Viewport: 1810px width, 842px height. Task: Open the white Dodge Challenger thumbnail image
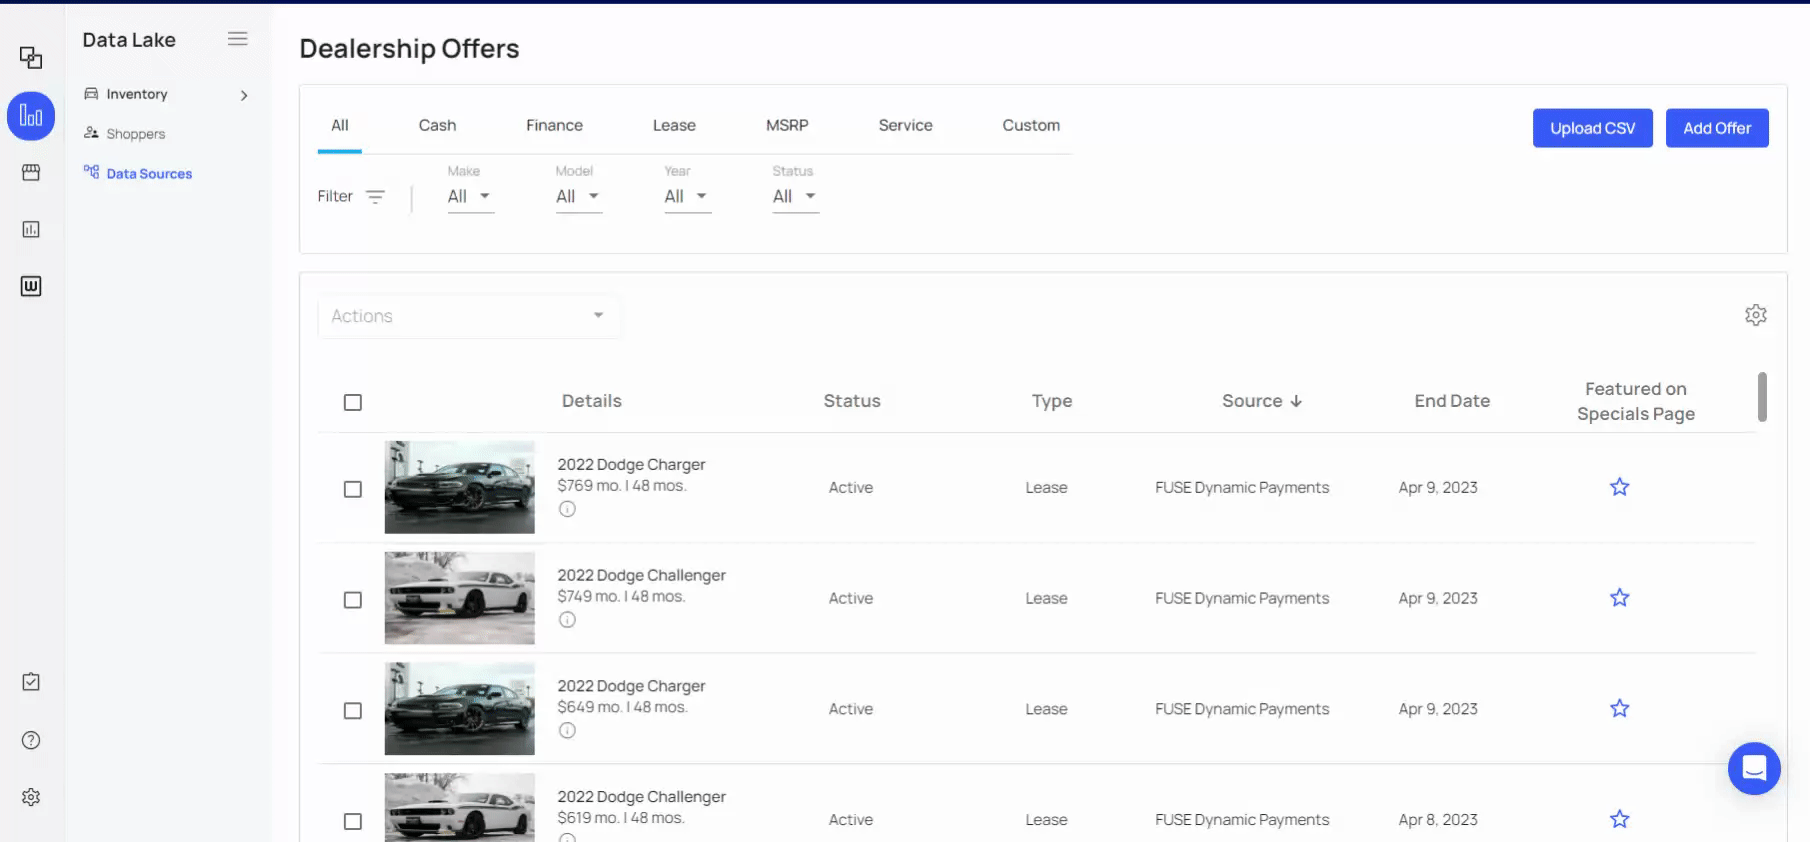pos(459,598)
